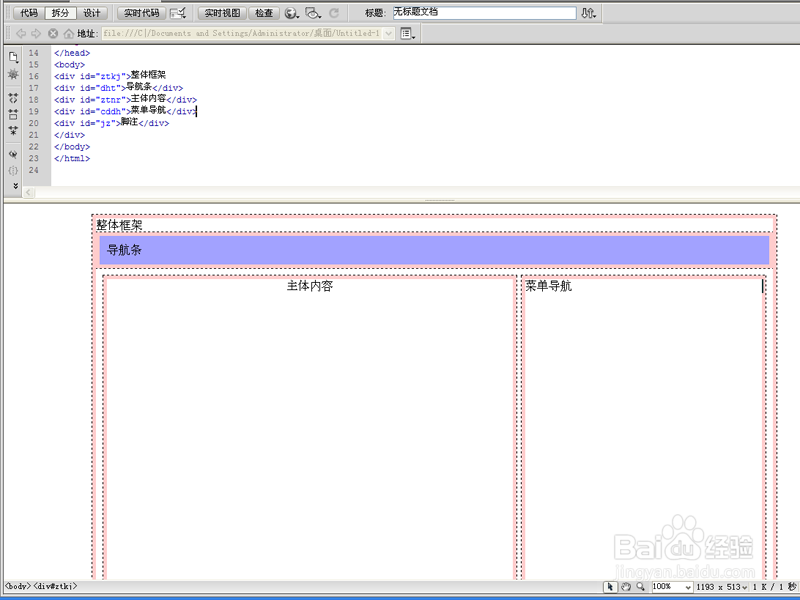This screenshot has width=800, height=600.
Task: Switch to 设计 Design view
Action: coord(92,13)
